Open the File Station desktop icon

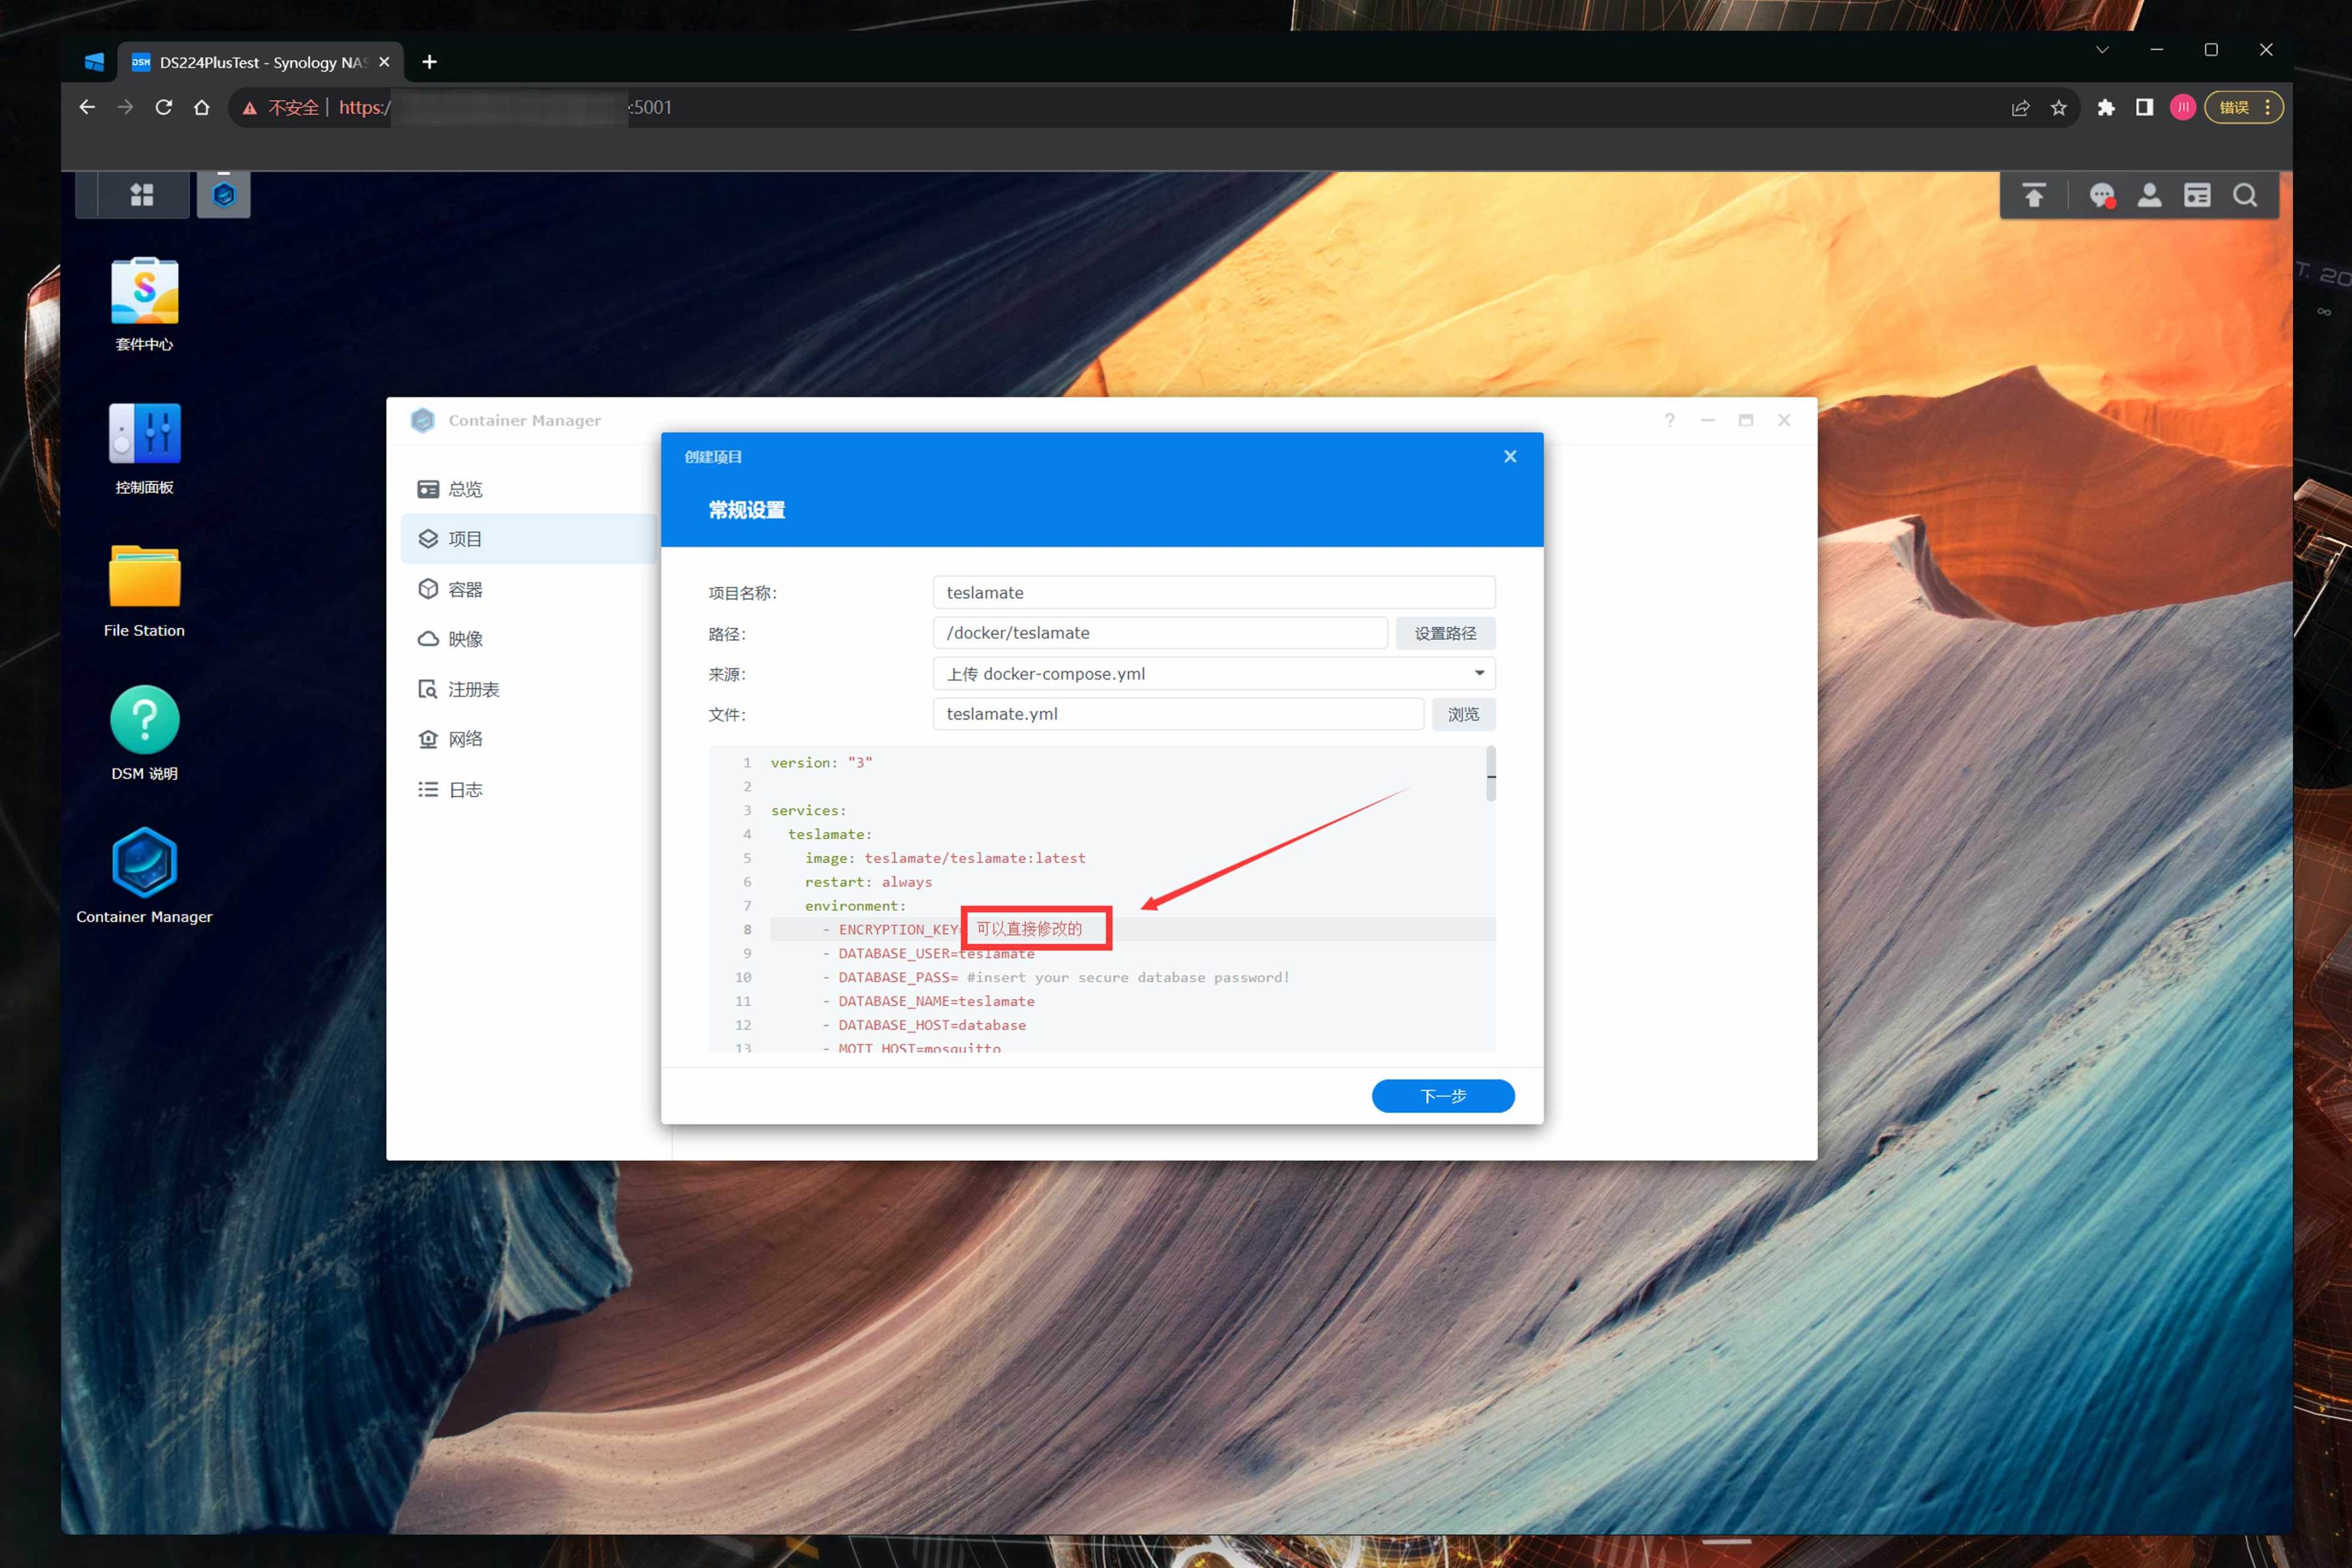point(144,578)
